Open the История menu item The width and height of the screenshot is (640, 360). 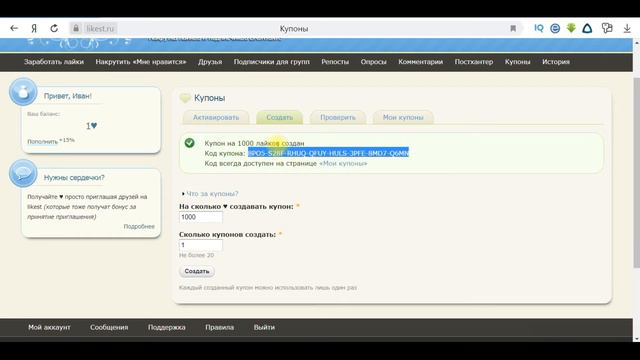click(x=556, y=62)
